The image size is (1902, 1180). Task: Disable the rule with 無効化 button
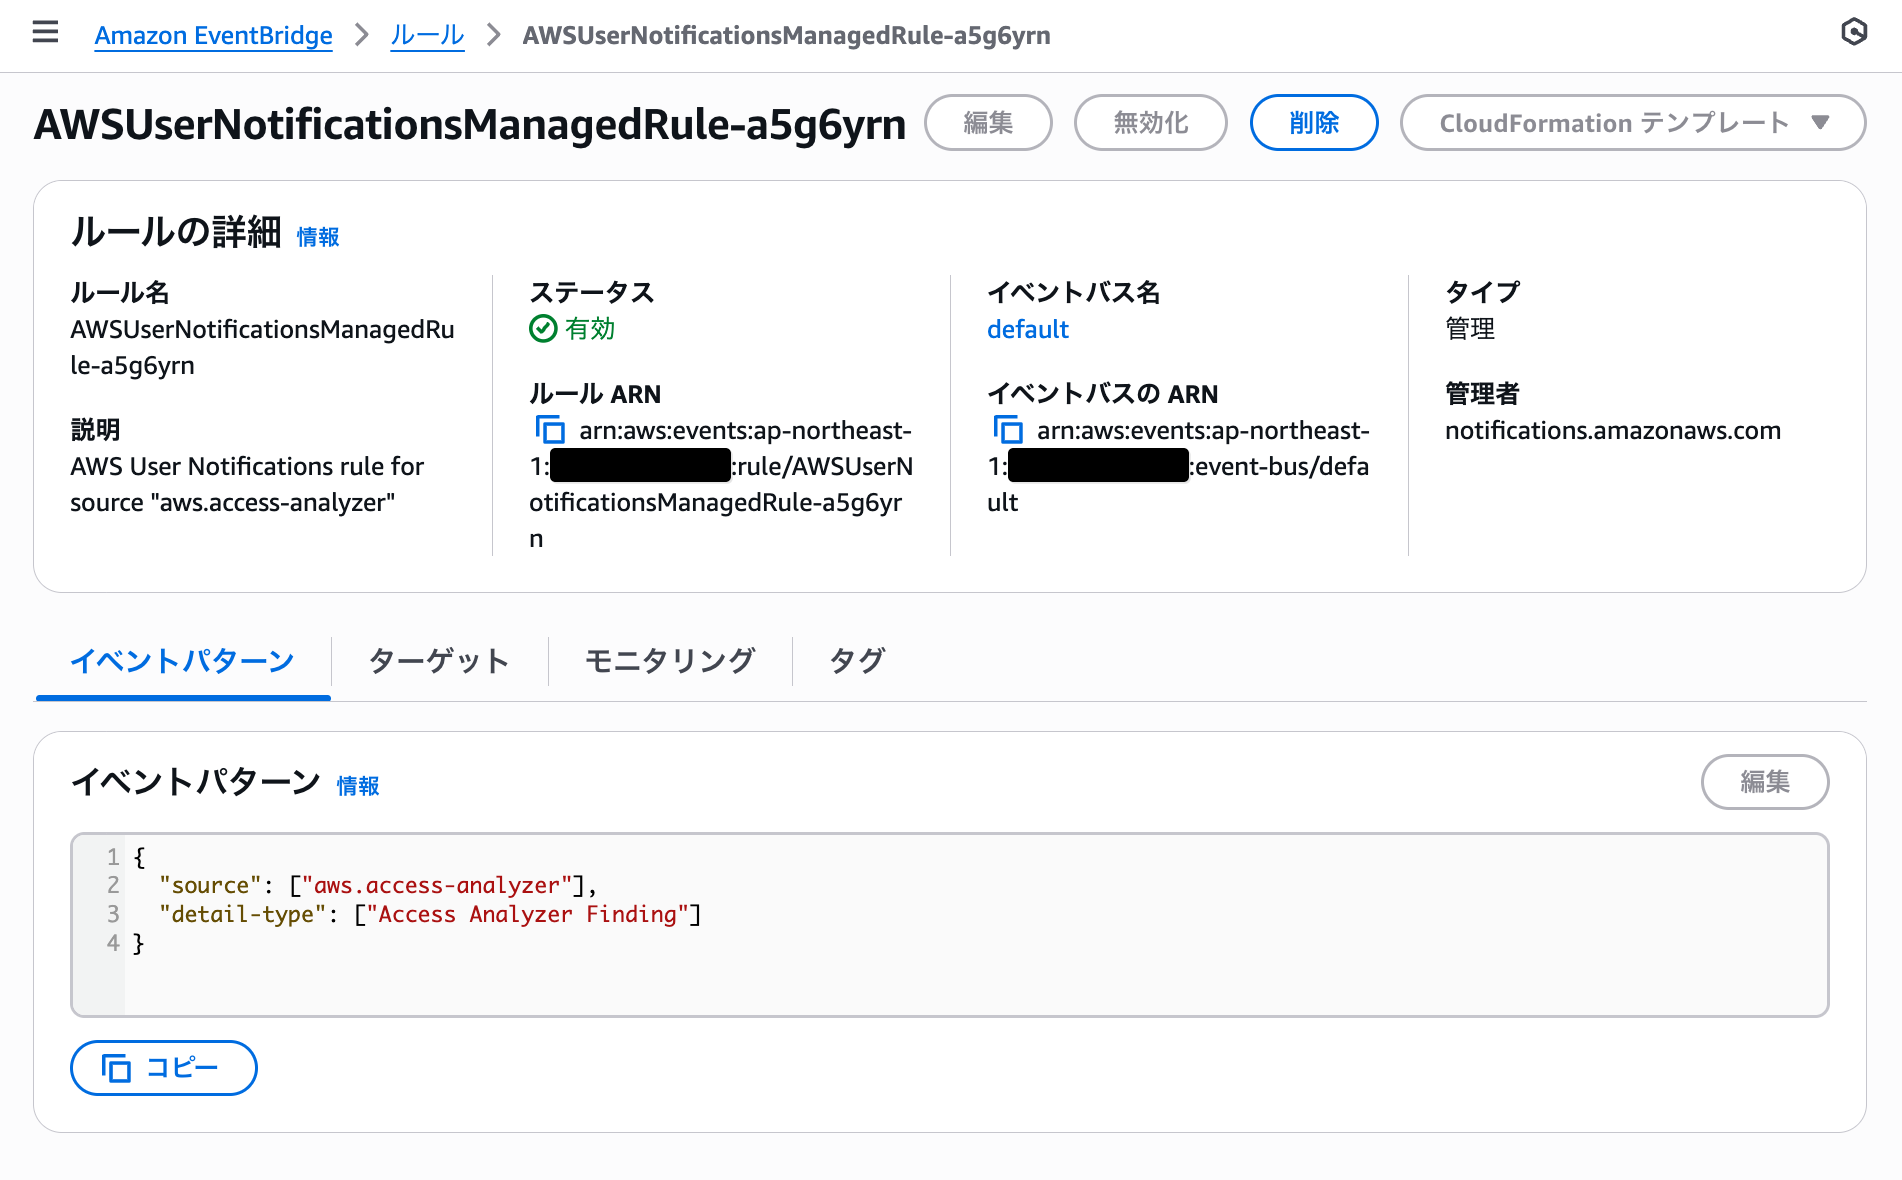click(x=1150, y=122)
